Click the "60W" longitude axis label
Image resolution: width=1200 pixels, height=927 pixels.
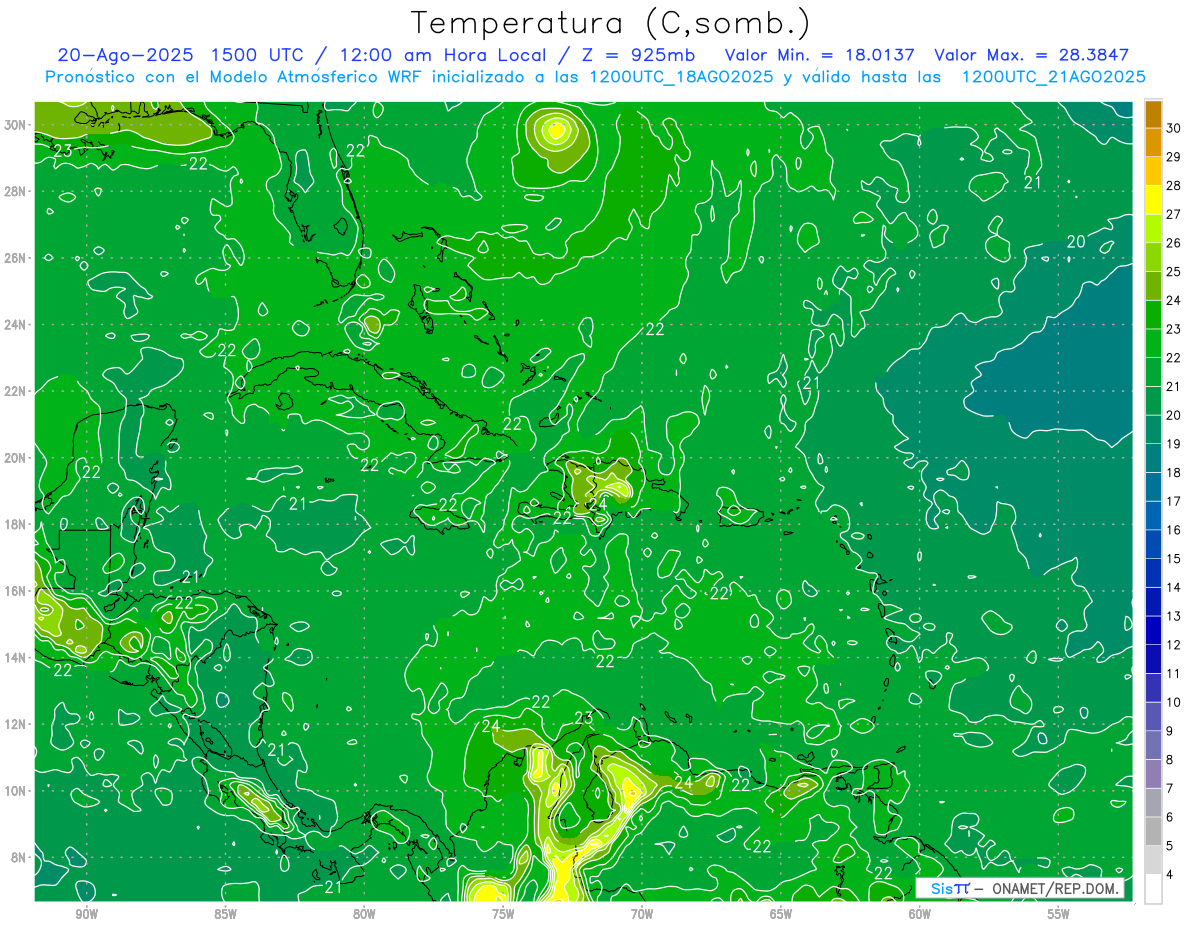(x=919, y=914)
